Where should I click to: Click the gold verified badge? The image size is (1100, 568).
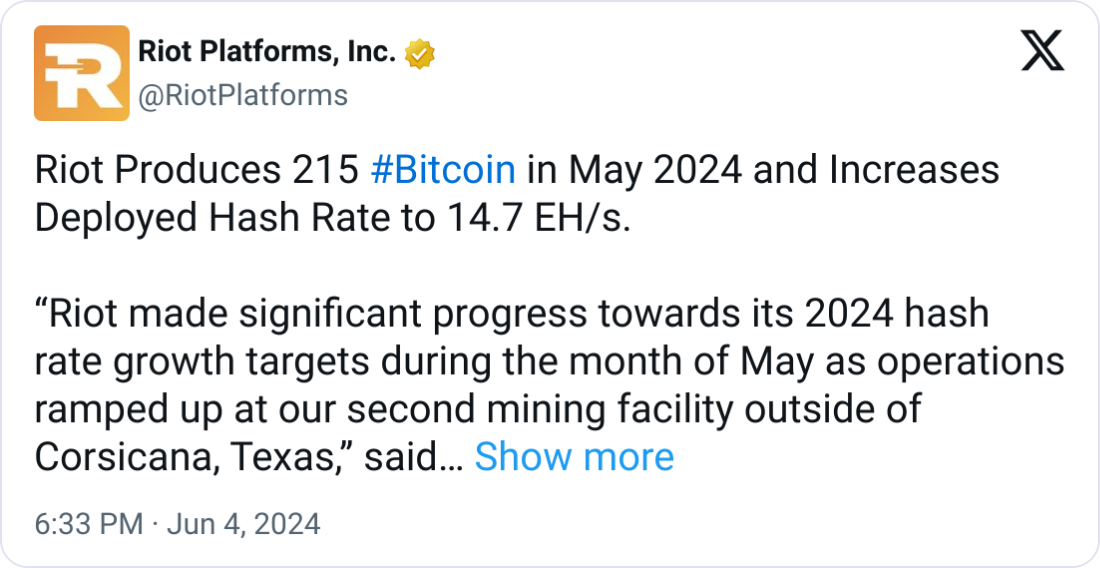point(420,54)
